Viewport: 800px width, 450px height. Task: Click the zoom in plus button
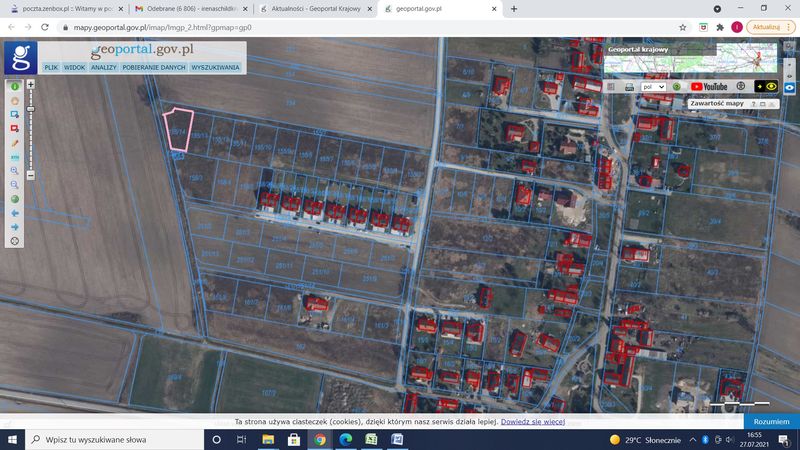(x=31, y=85)
